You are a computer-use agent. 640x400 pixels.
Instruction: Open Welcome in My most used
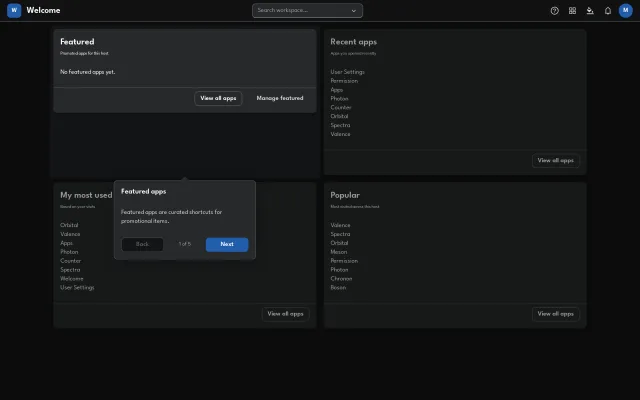point(72,279)
